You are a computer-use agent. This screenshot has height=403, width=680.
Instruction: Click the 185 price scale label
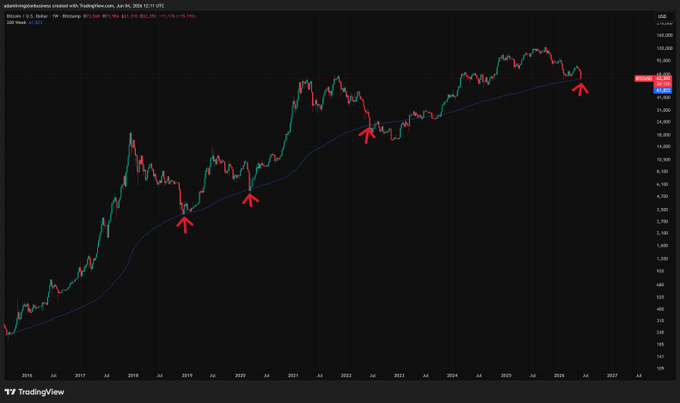coord(660,344)
